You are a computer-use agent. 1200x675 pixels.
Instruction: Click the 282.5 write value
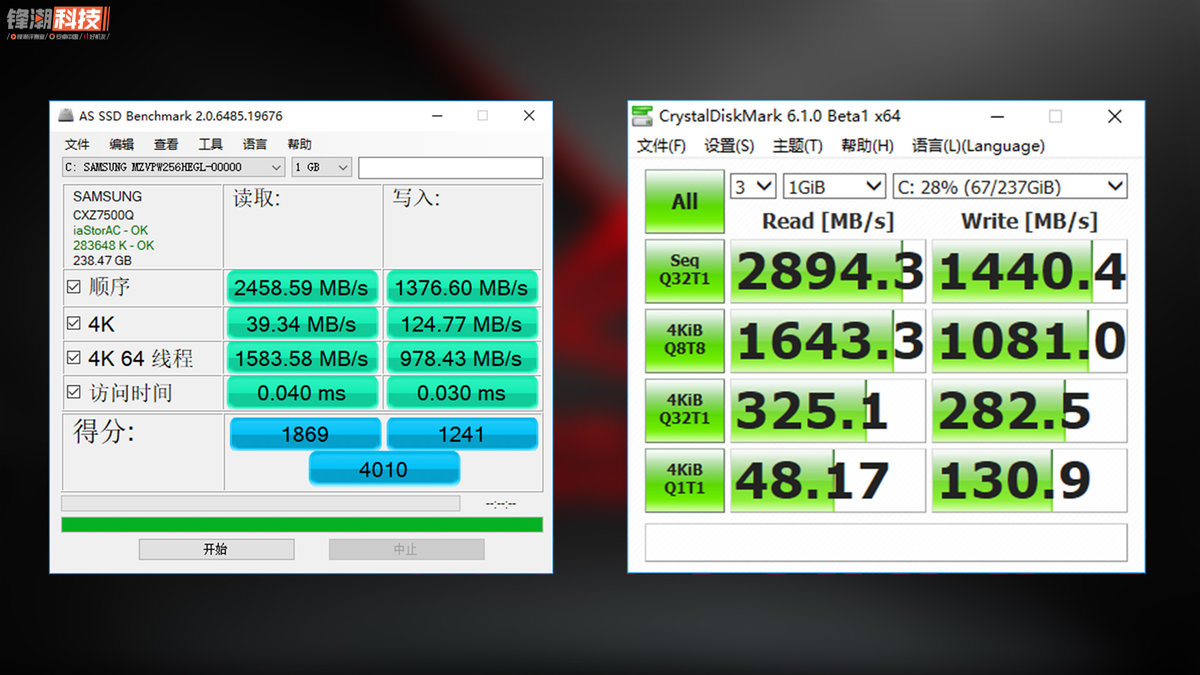(1030, 411)
